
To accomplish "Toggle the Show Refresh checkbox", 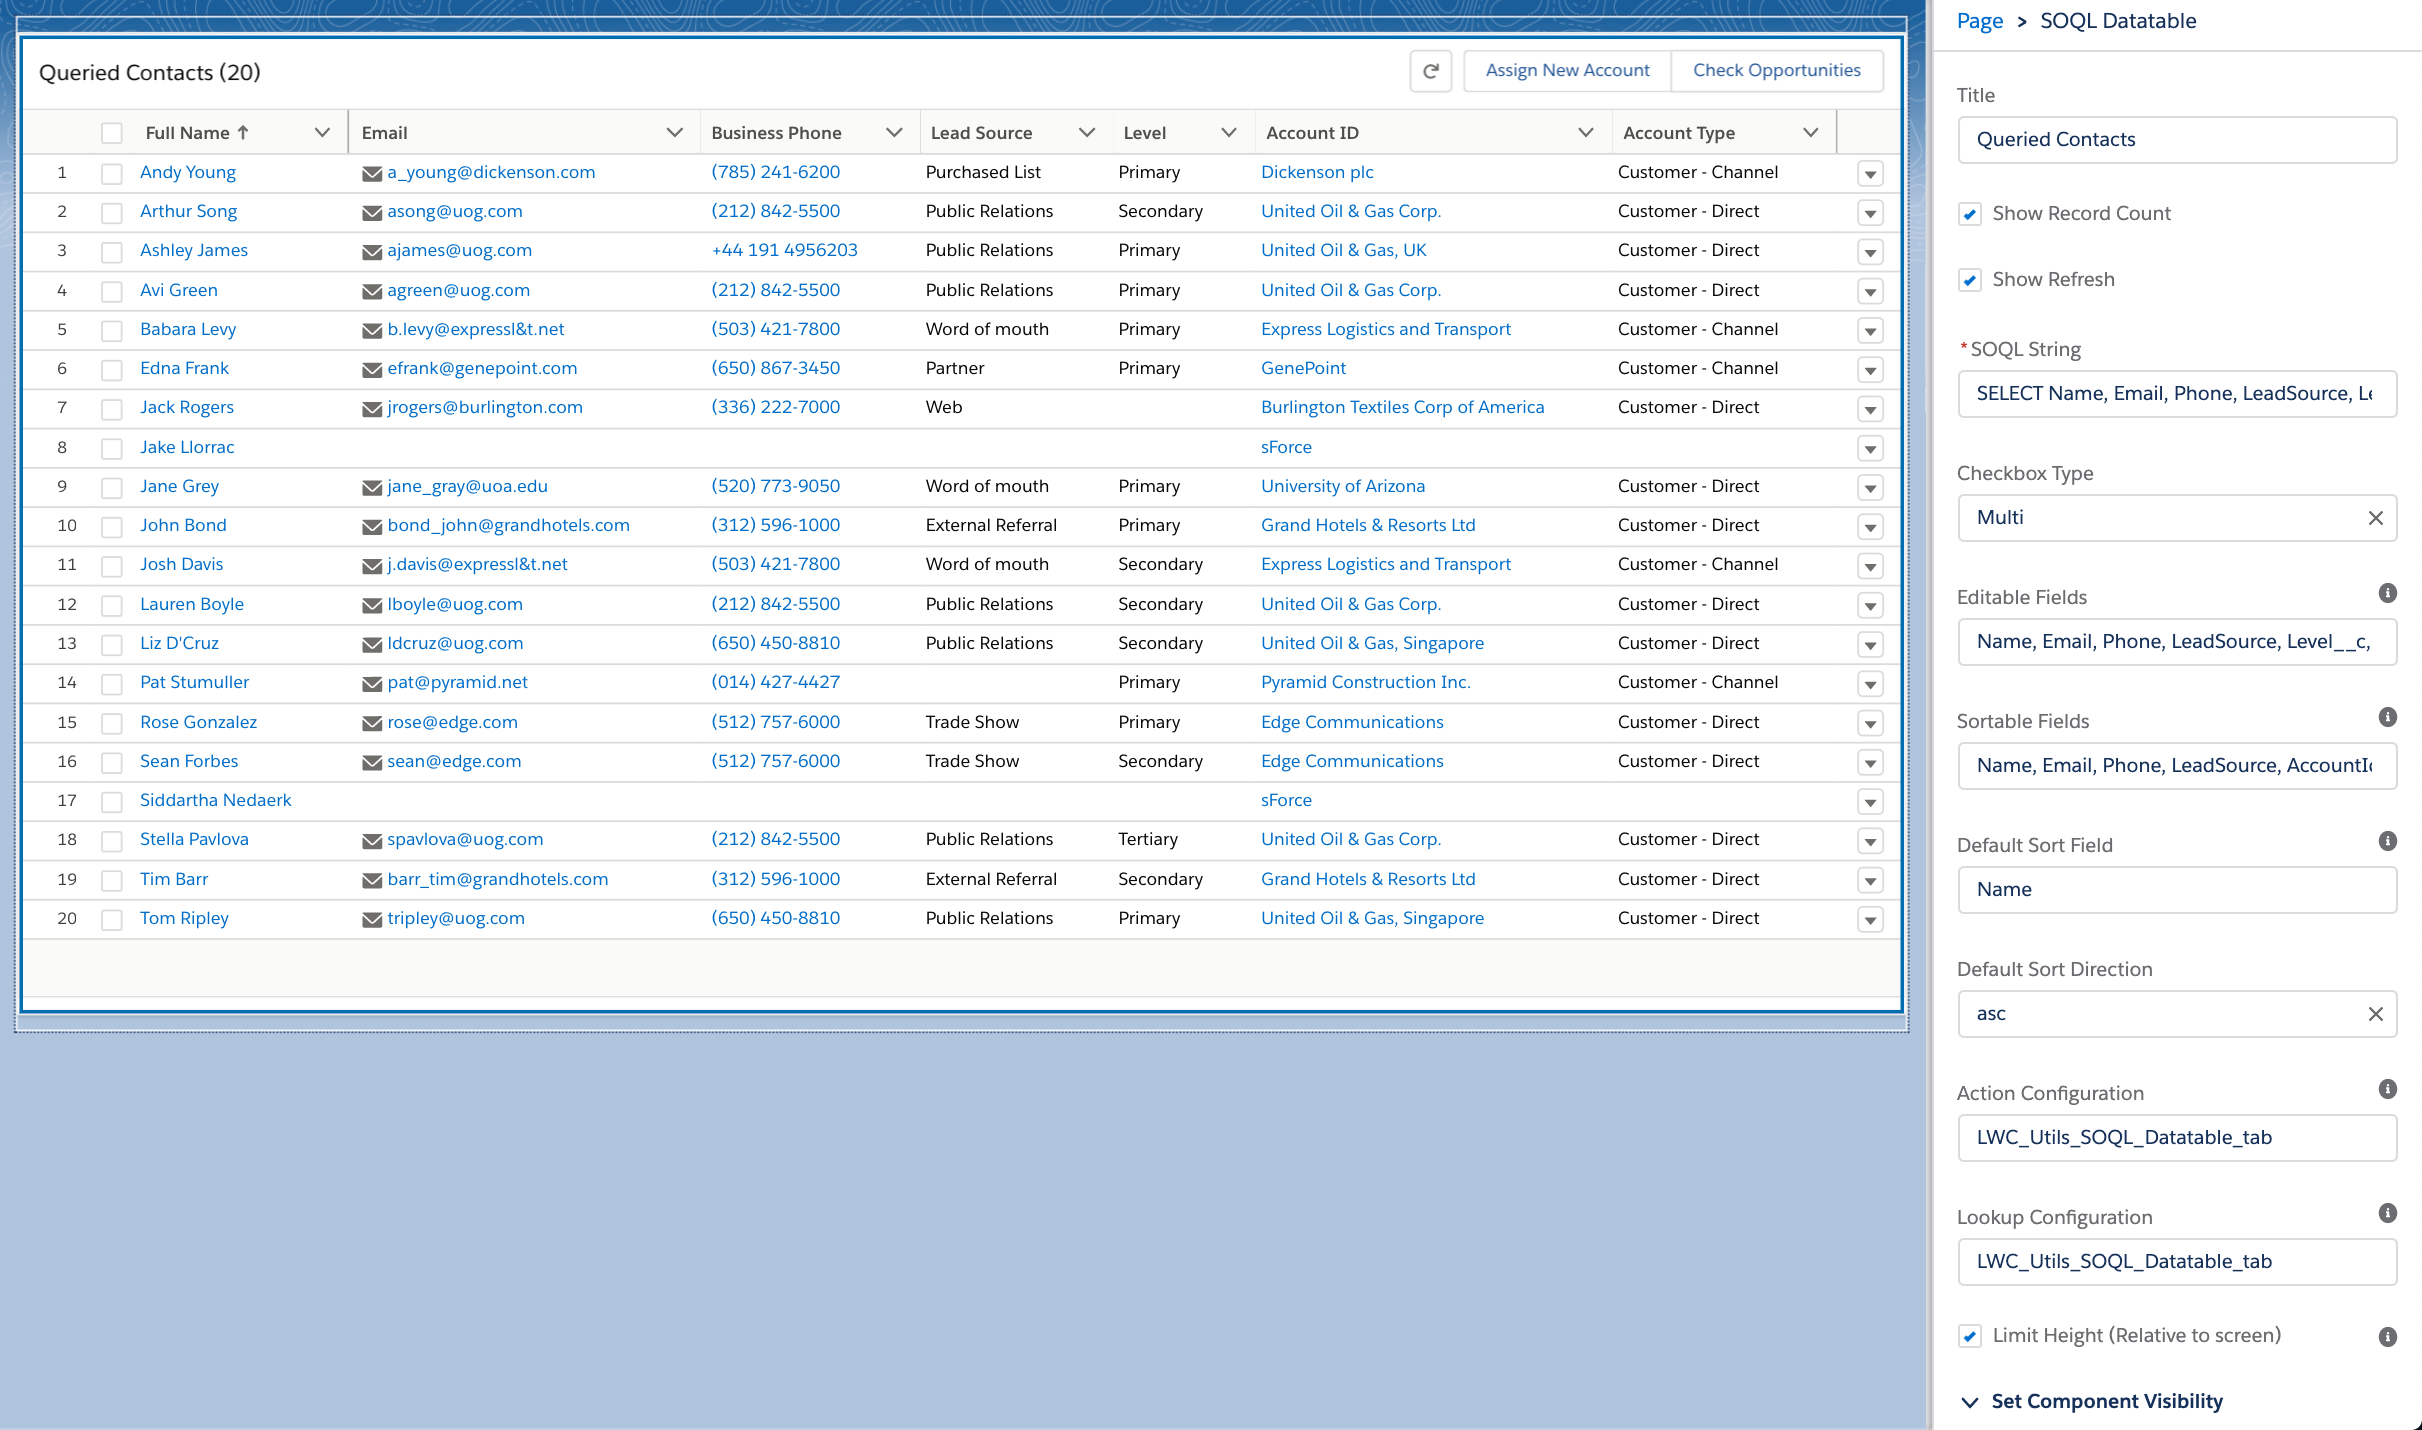I will [x=1969, y=280].
